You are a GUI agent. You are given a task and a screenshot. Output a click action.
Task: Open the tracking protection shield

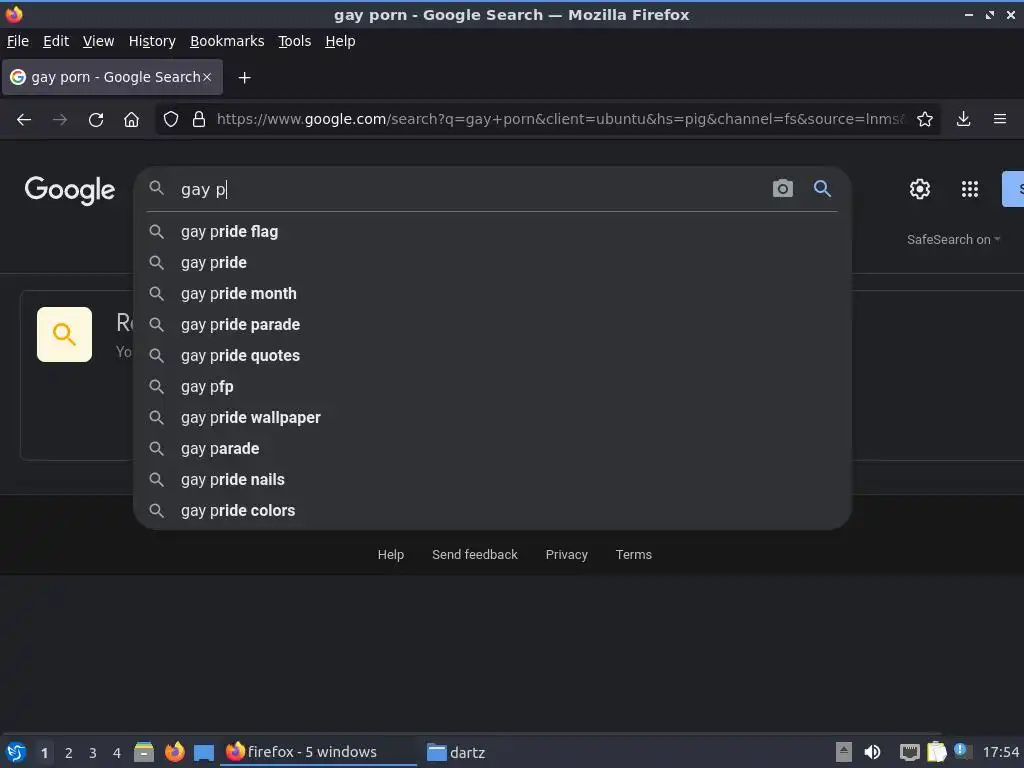[x=170, y=119]
